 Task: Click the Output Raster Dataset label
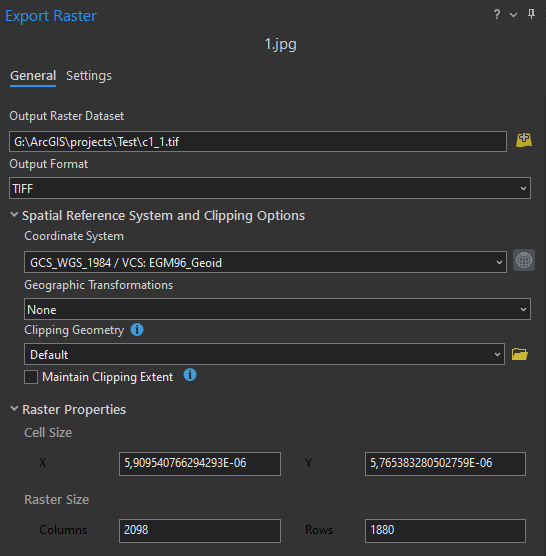tap(67, 116)
